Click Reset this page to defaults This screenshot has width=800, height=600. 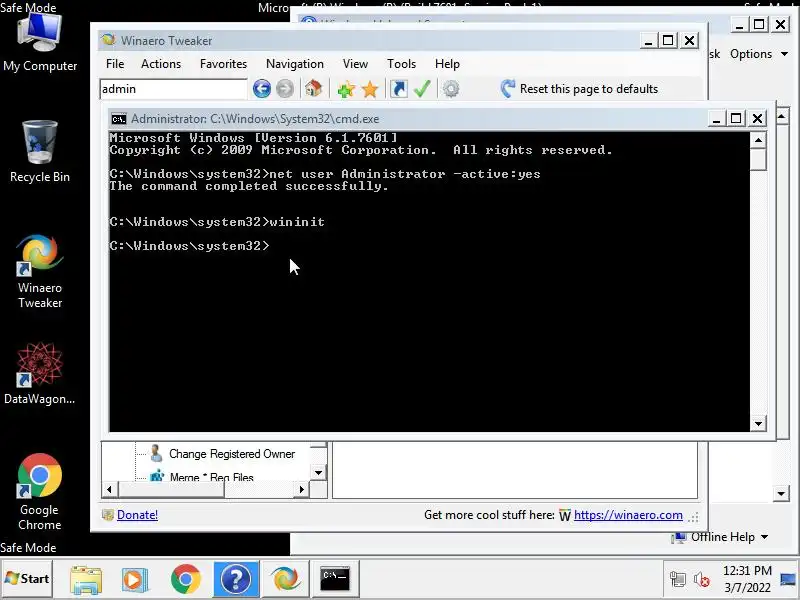tap(579, 89)
